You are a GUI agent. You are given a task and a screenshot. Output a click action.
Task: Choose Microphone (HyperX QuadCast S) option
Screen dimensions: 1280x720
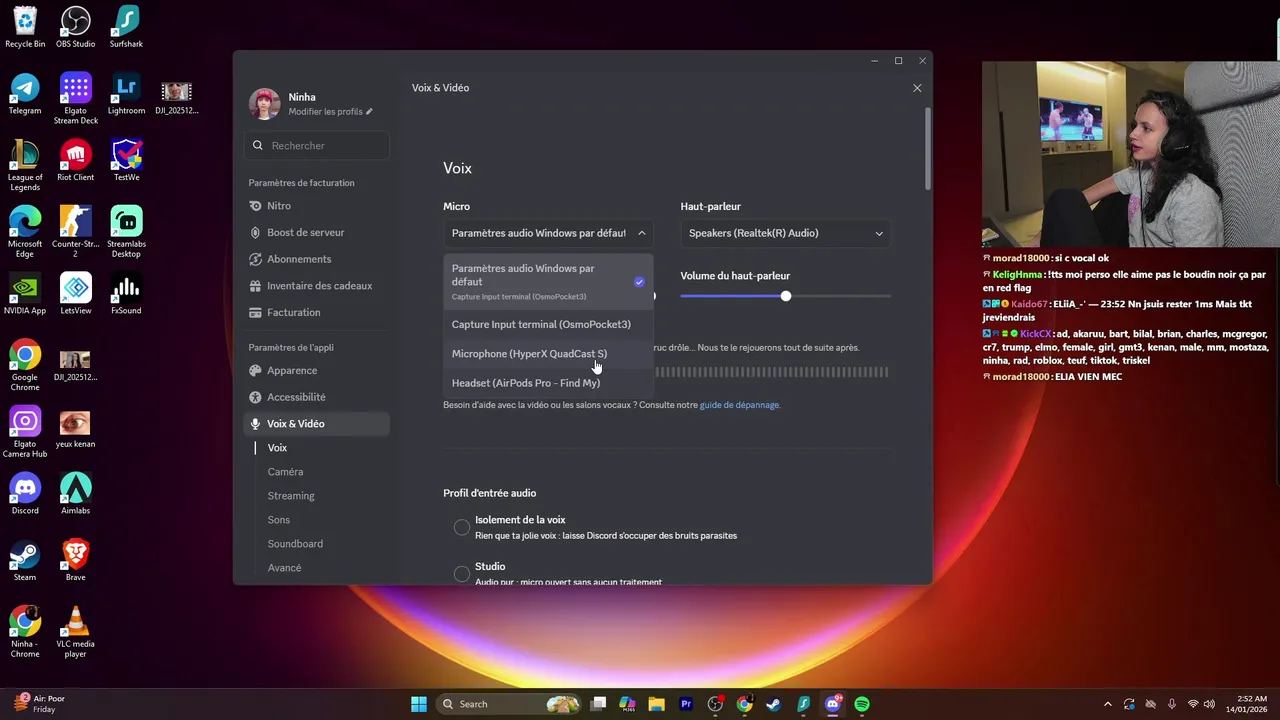[x=548, y=353]
